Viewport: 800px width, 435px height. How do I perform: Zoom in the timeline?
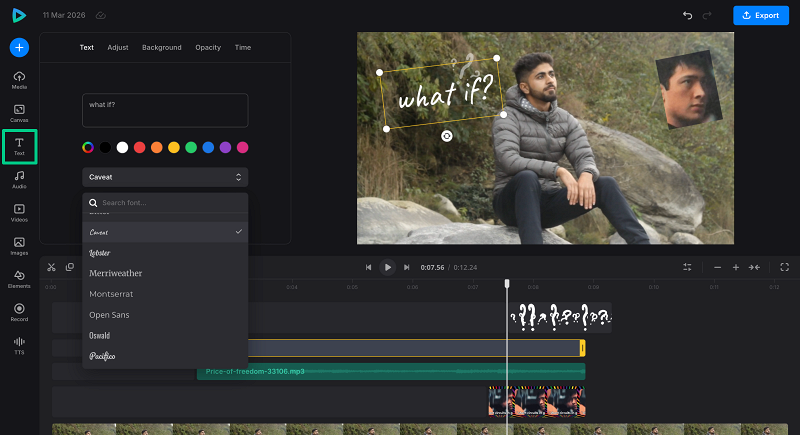736,267
